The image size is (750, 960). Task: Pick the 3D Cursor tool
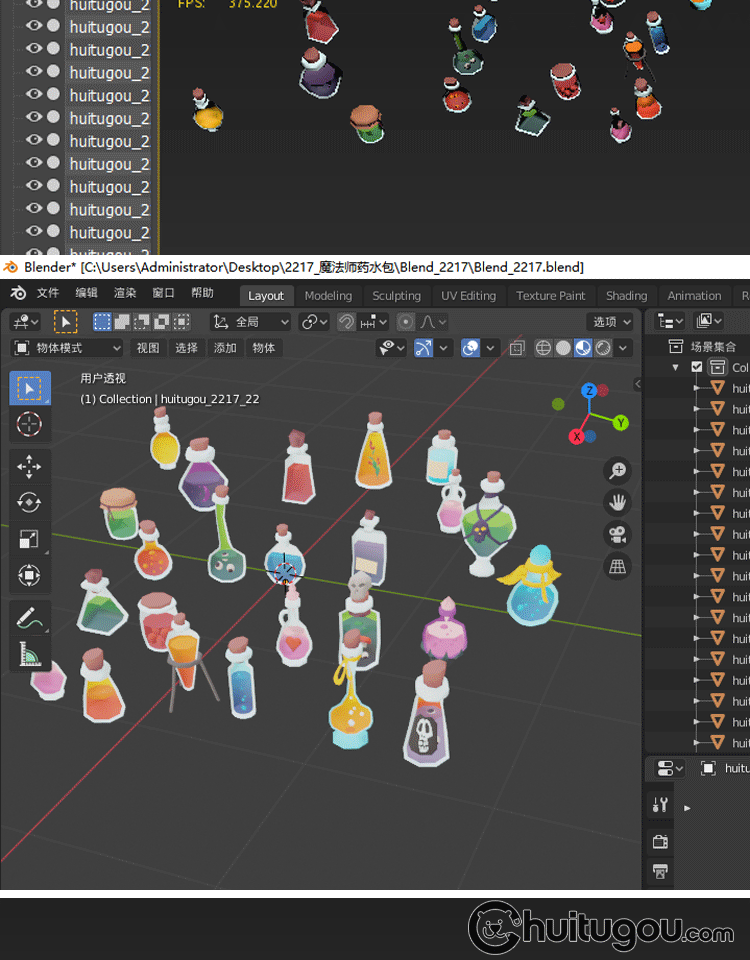pyautogui.click(x=30, y=424)
